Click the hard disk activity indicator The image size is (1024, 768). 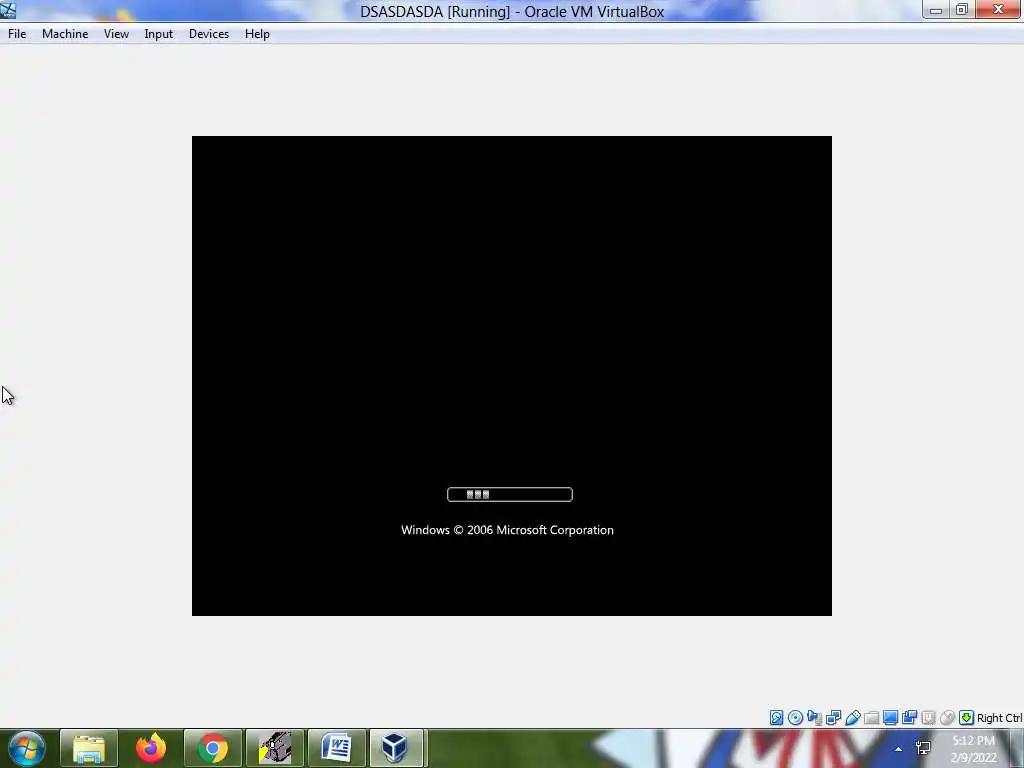point(776,718)
